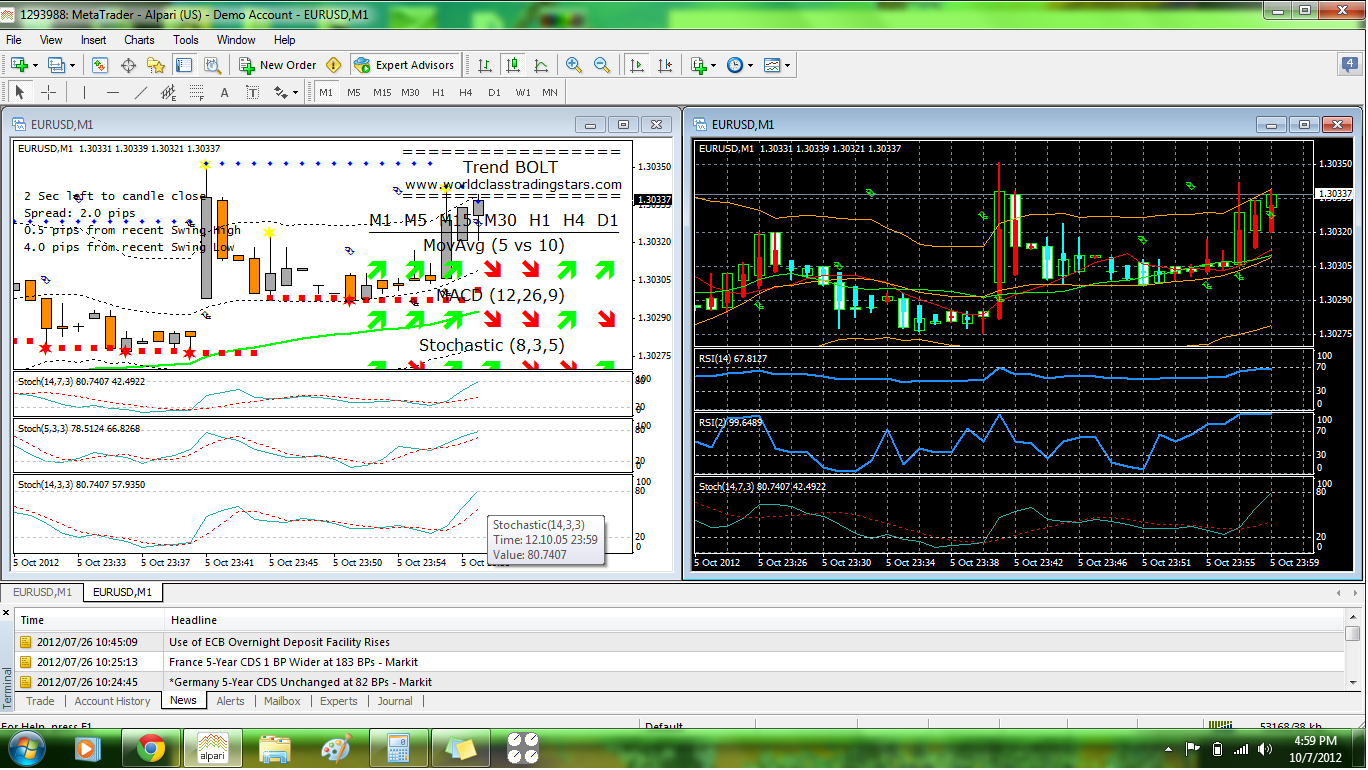Image resolution: width=1368 pixels, height=770 pixels.
Task: Select the Fibonacci Retracement tool
Action: (197, 93)
